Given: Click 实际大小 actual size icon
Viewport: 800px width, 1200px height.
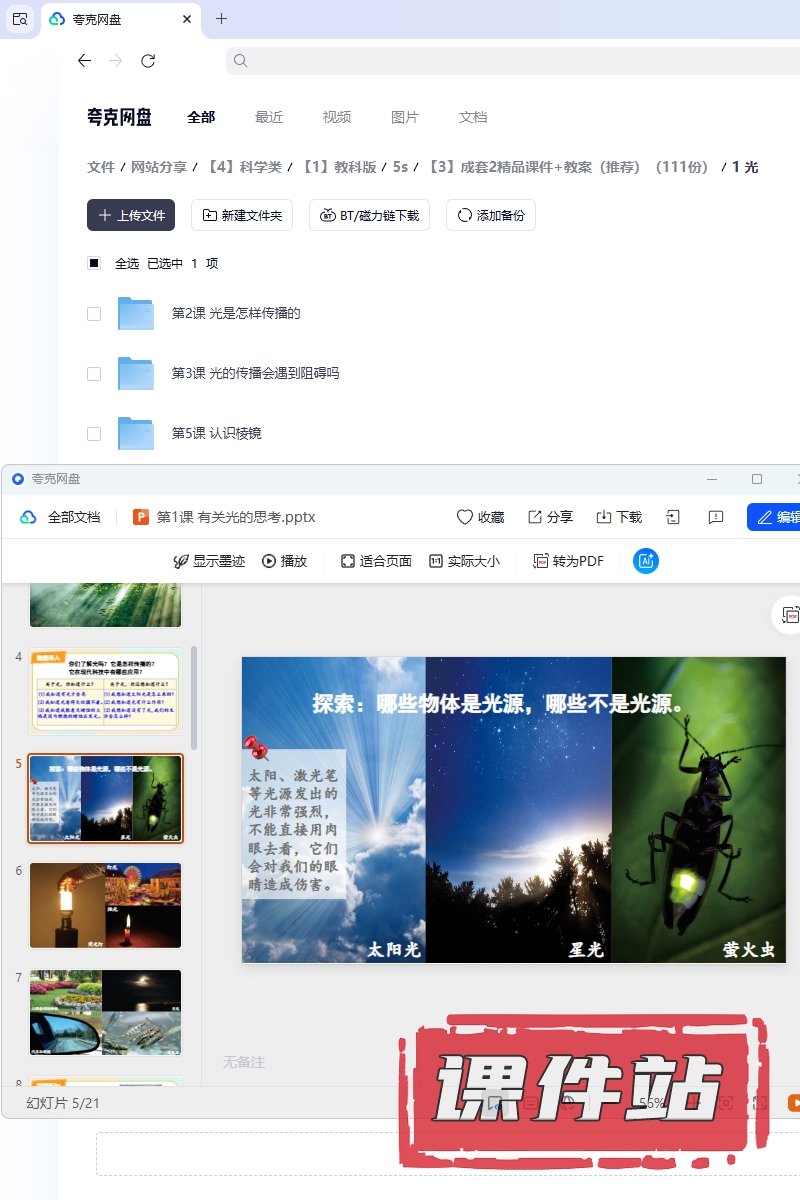Looking at the screenshot, I should click(436, 561).
